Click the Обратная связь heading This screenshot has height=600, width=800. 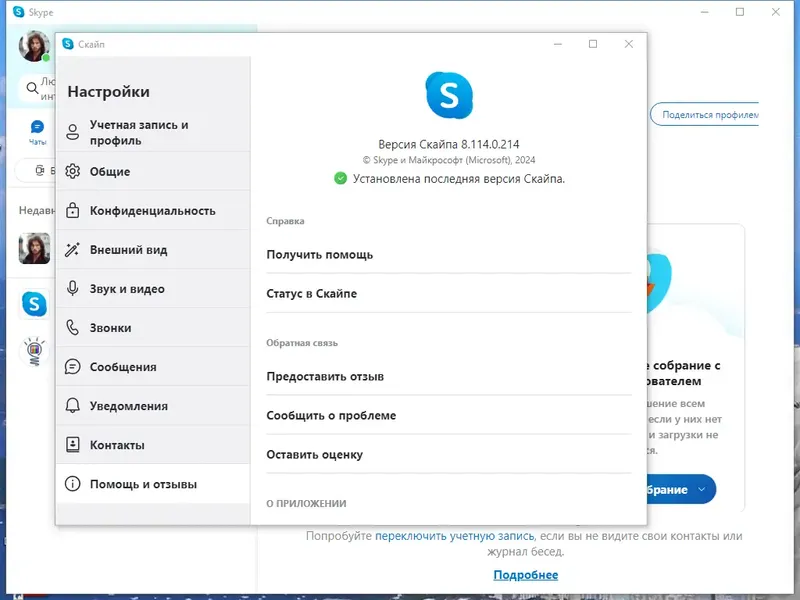[302, 343]
